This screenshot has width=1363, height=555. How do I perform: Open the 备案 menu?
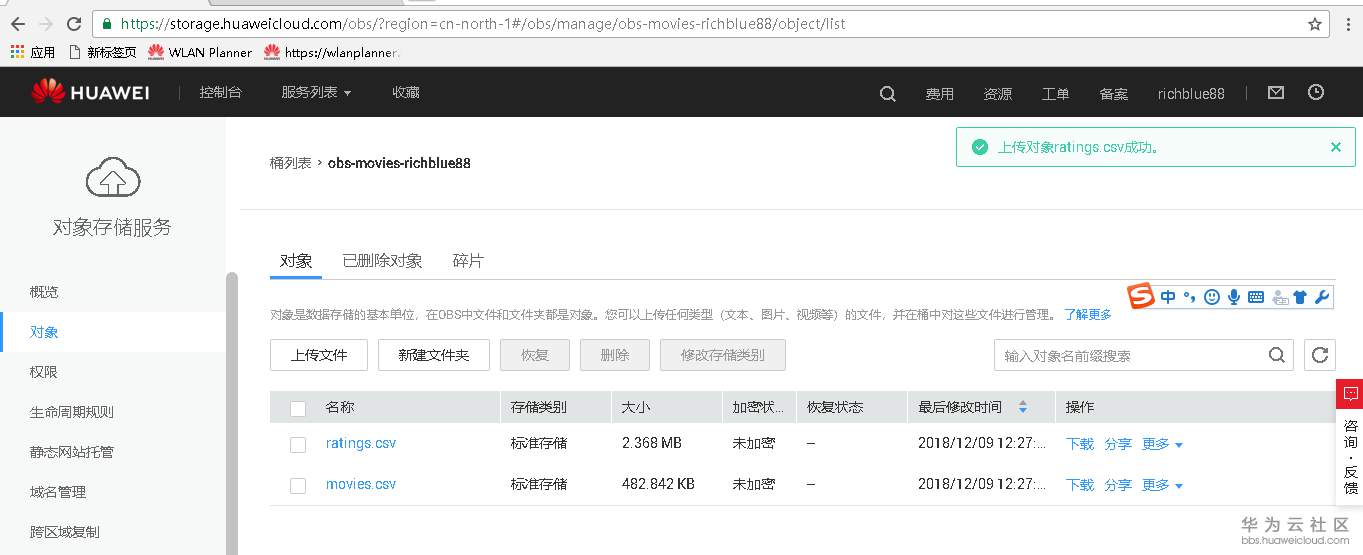pos(1113,94)
